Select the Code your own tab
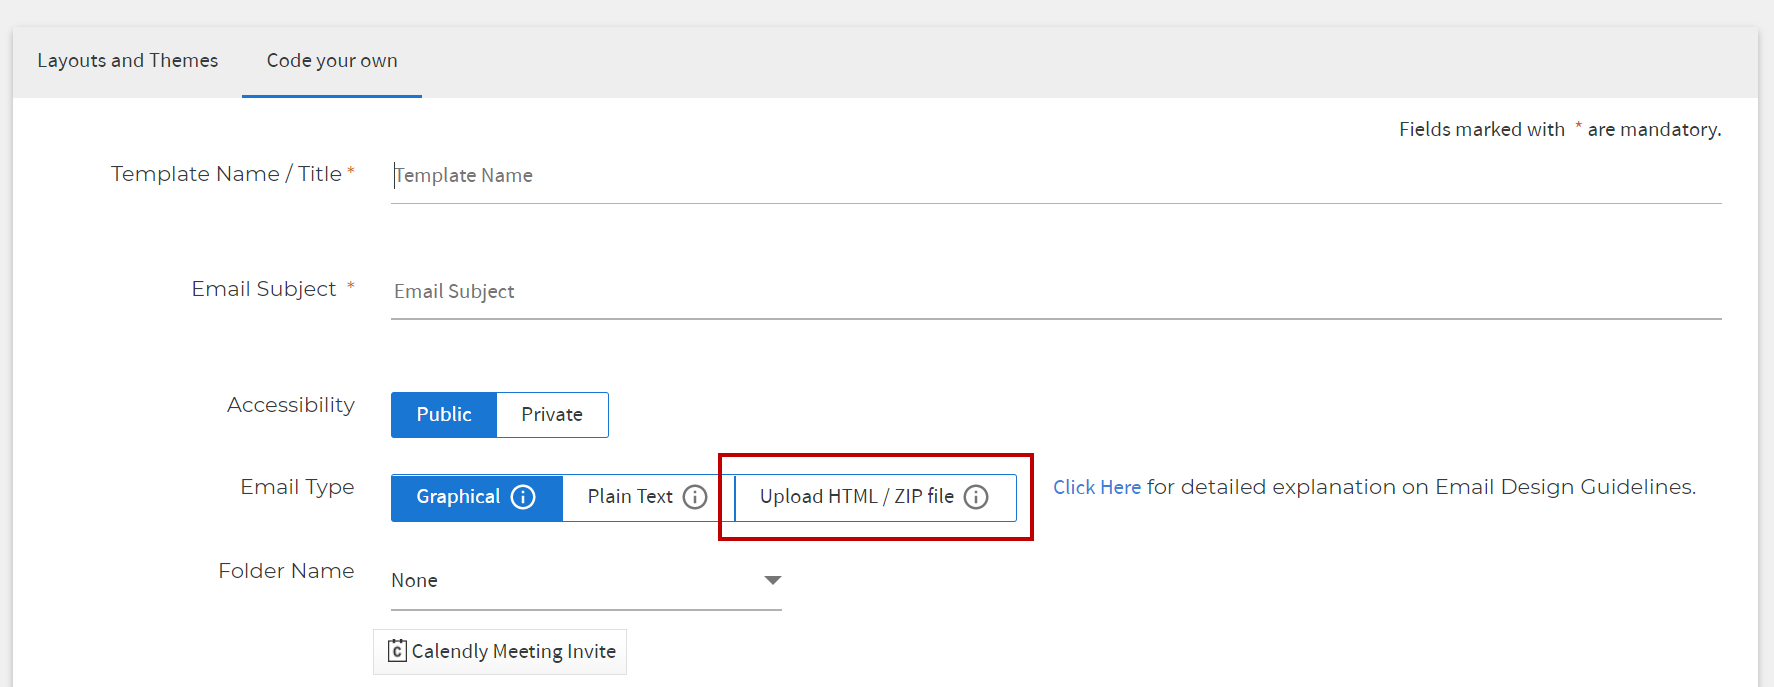 (x=332, y=61)
